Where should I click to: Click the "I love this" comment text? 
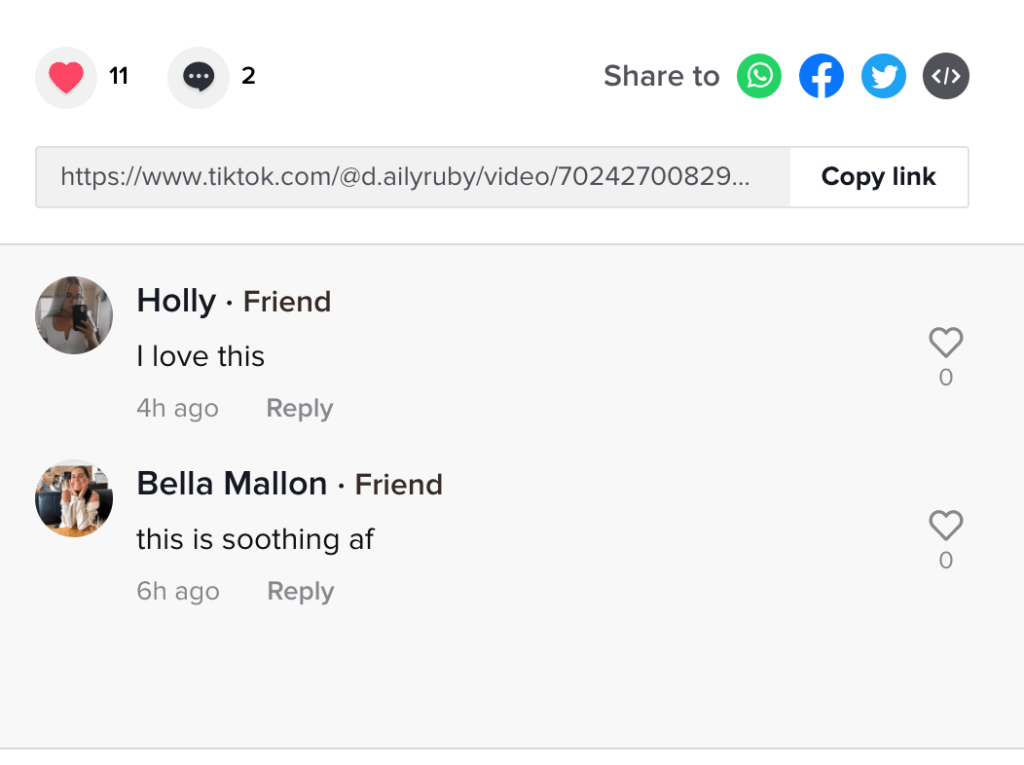point(200,356)
